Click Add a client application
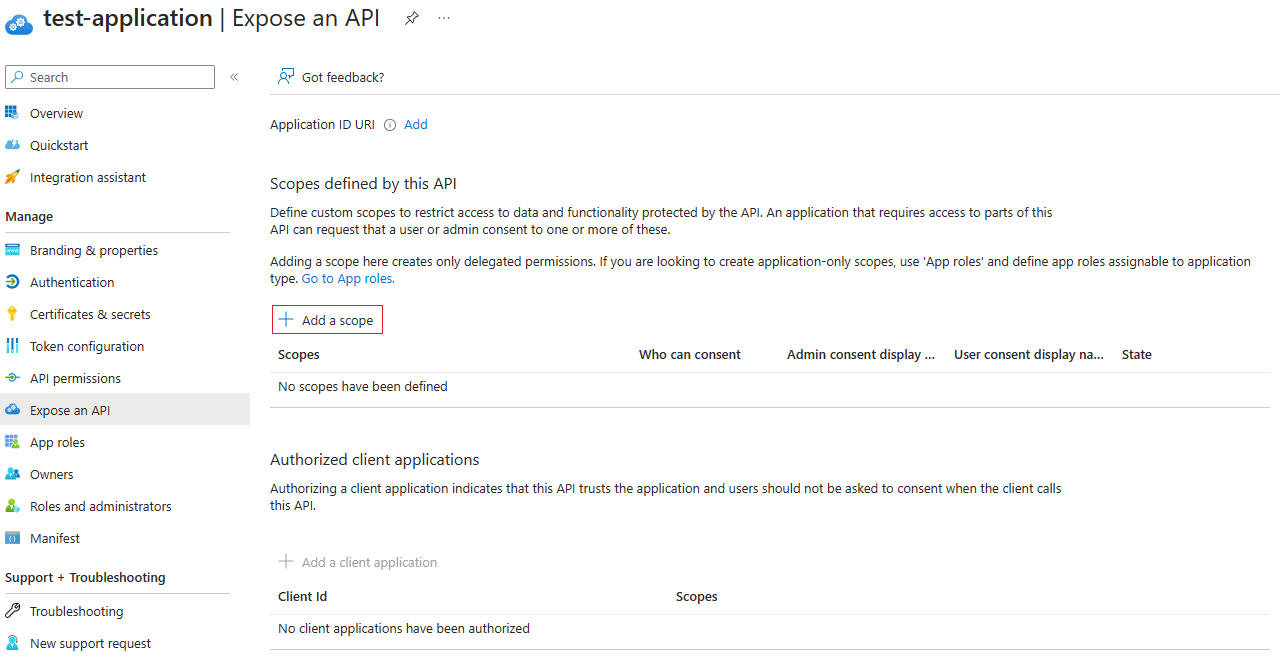The height and width of the screenshot is (672, 1280). [358, 562]
